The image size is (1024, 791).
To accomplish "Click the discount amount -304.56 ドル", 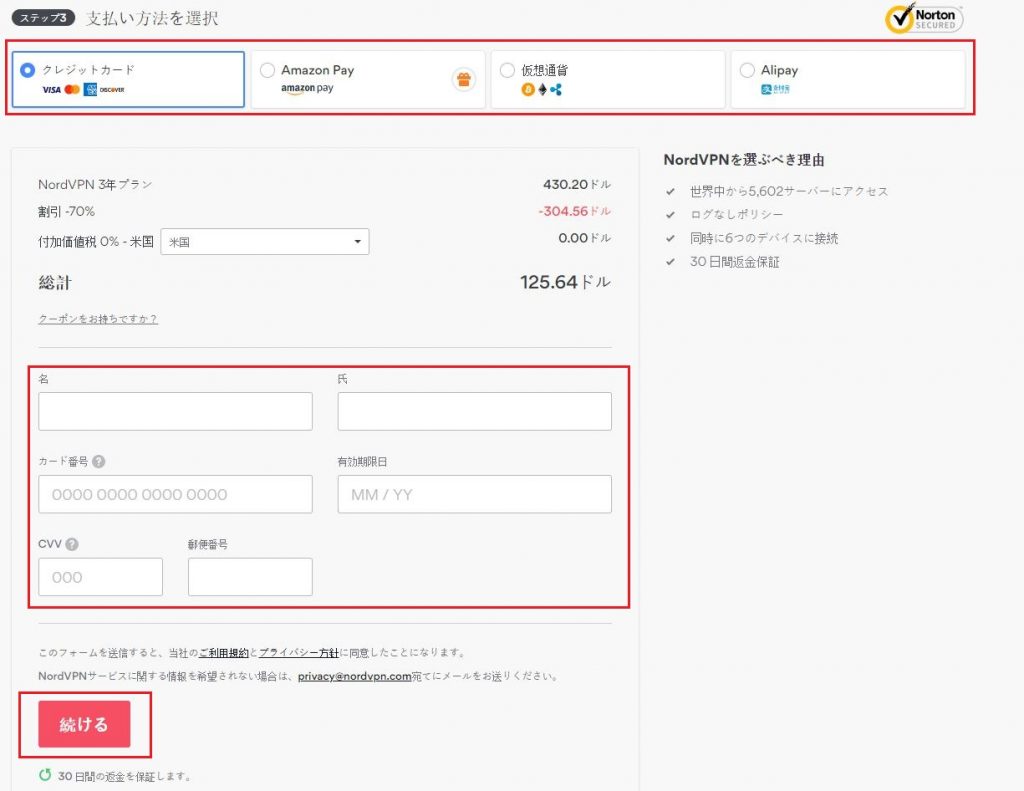I will 574,211.
